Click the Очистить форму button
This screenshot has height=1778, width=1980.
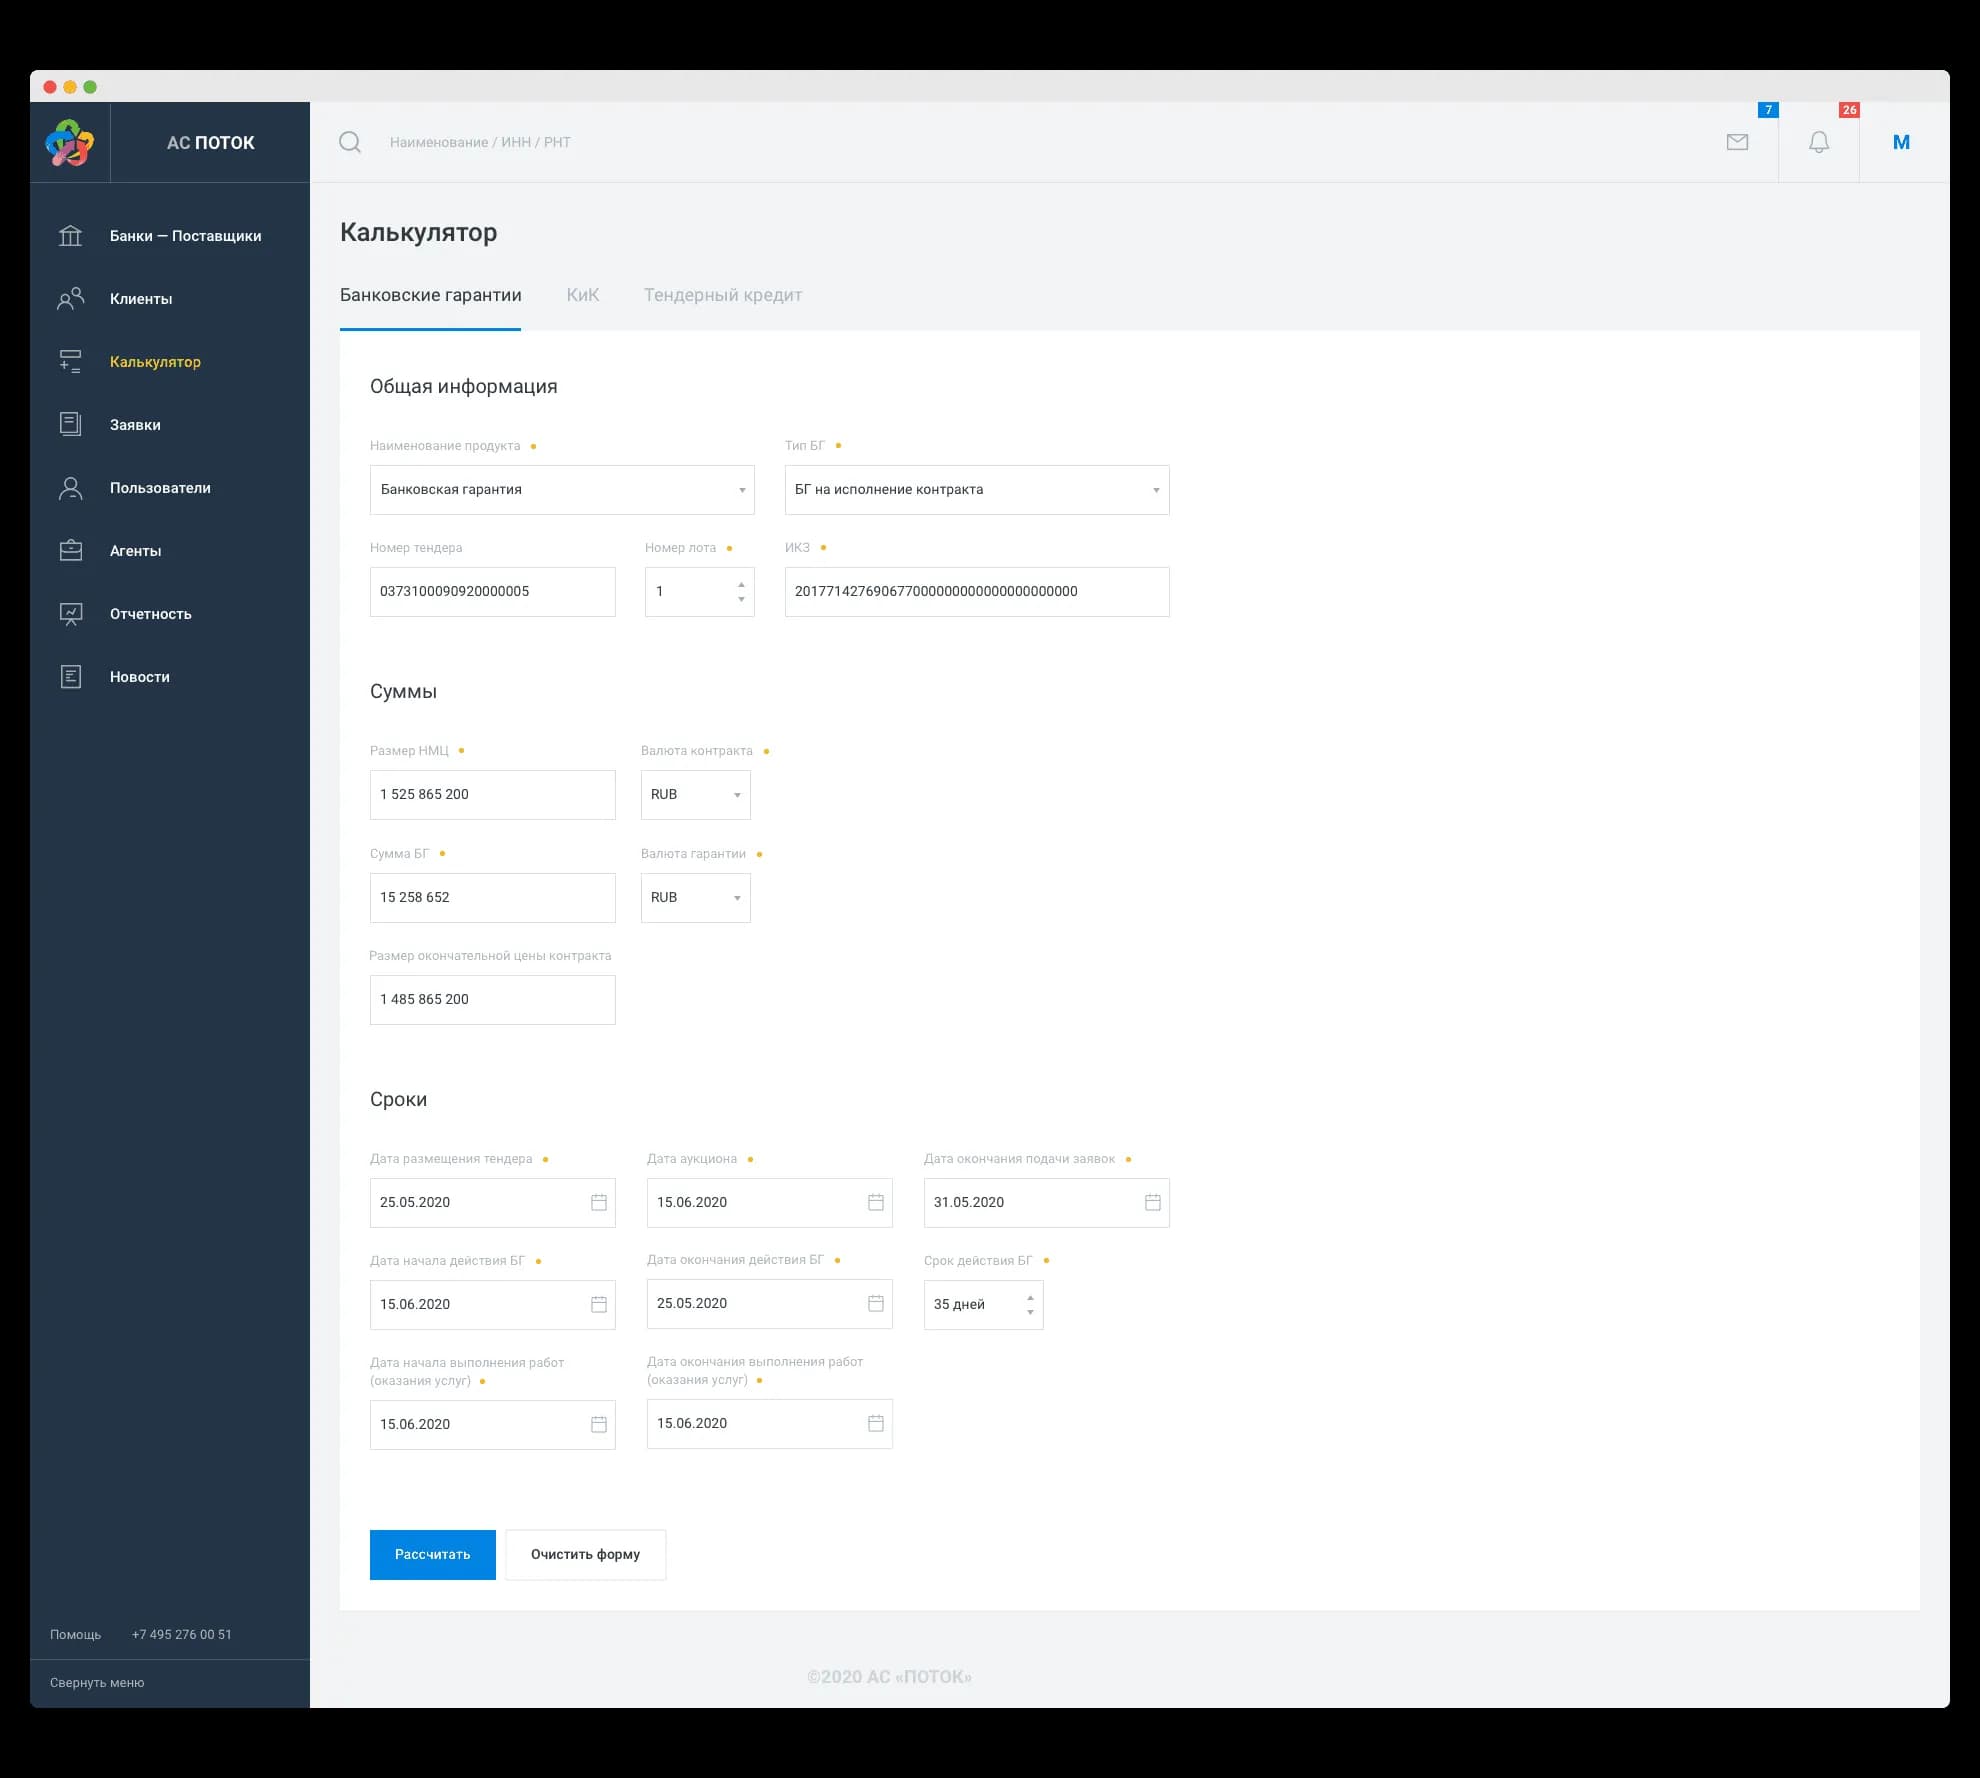tap(586, 1555)
